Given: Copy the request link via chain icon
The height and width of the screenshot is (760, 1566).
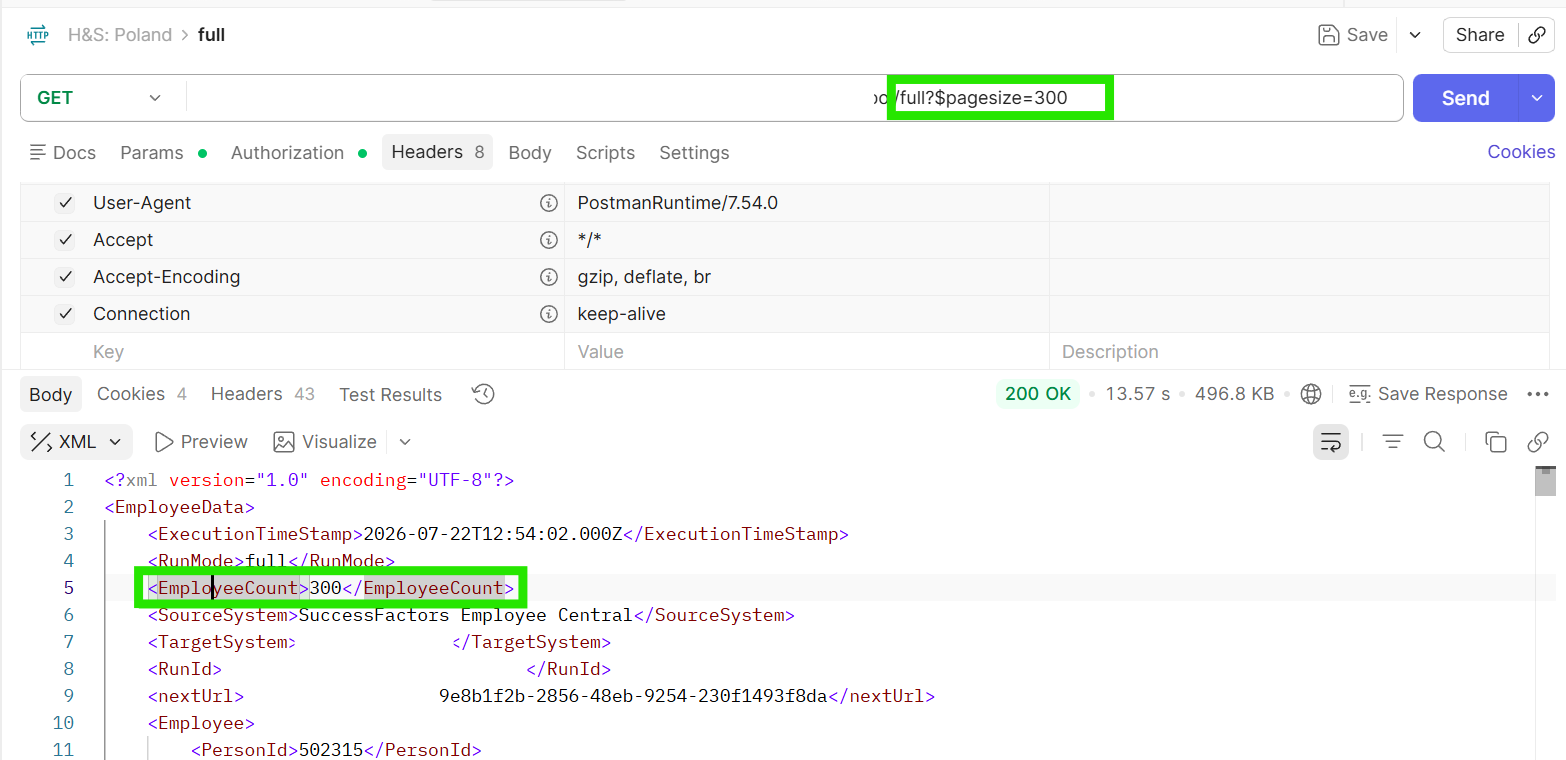Looking at the screenshot, I should click(1537, 35).
